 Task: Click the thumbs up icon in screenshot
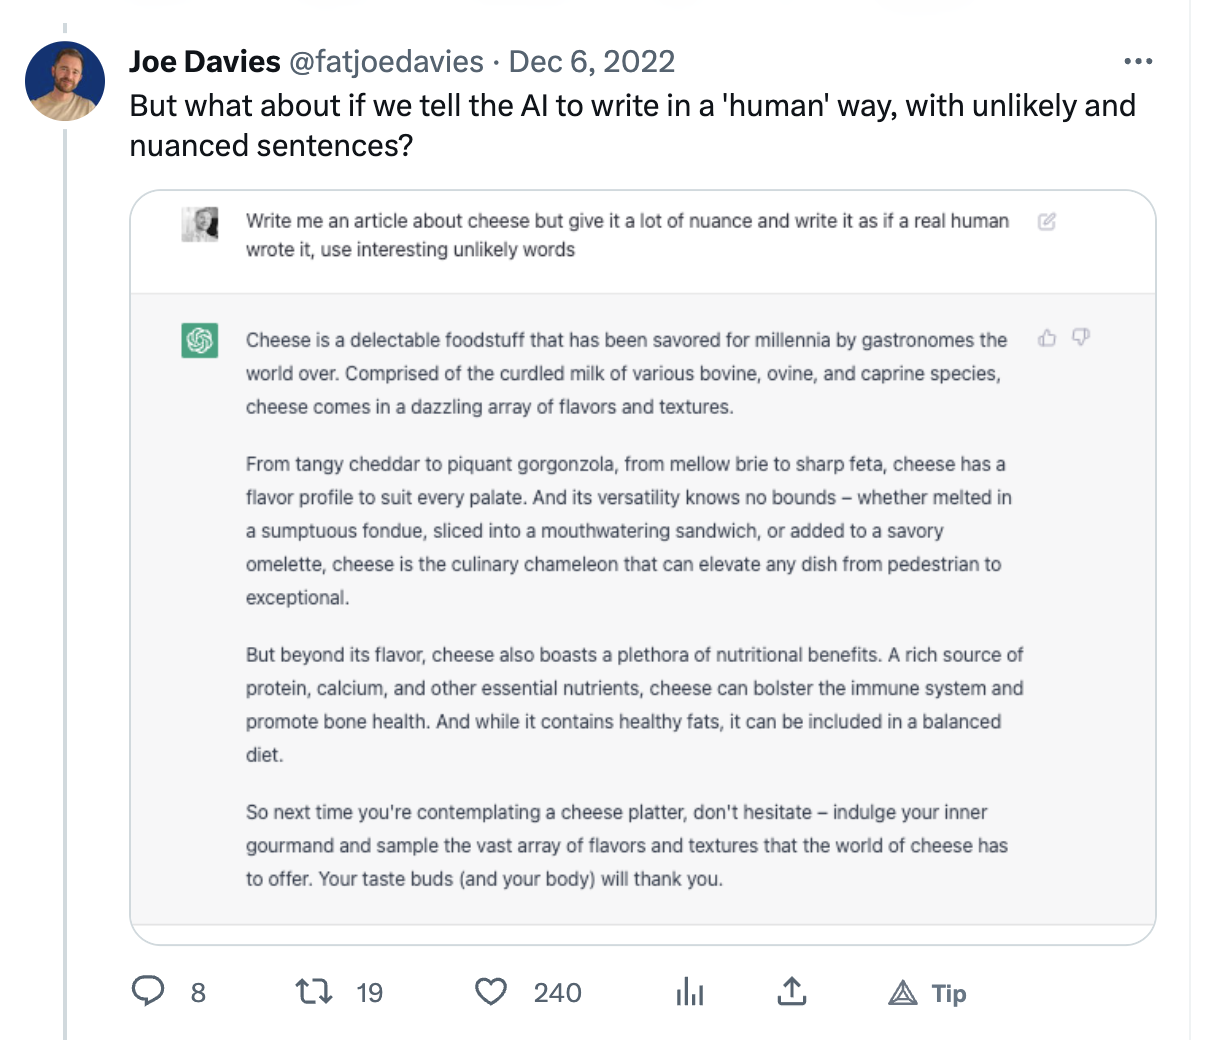pyautogui.click(x=1047, y=338)
